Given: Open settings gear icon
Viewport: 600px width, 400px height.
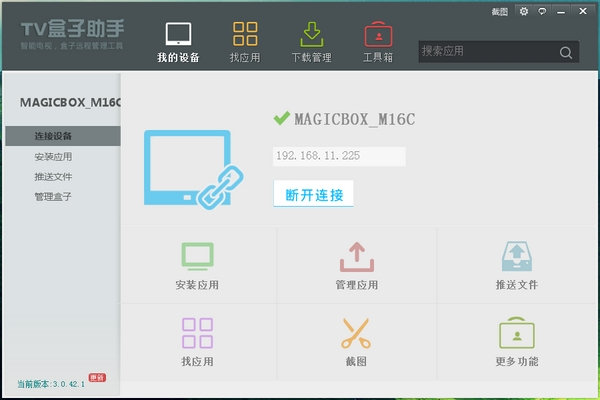Looking at the screenshot, I should [524, 11].
